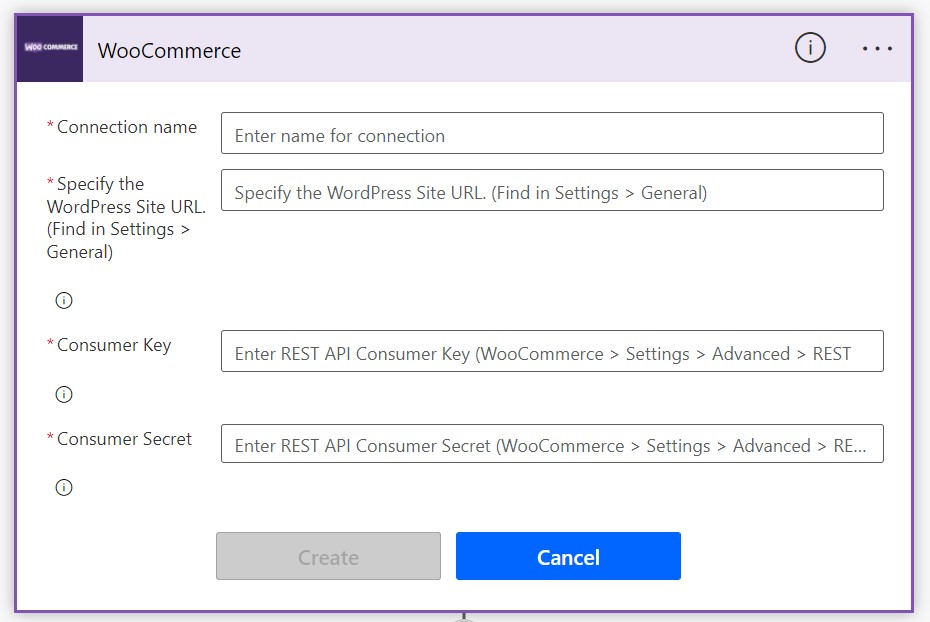Click the info icon below WordPress Site URL label
930x622 pixels.
[63, 299]
